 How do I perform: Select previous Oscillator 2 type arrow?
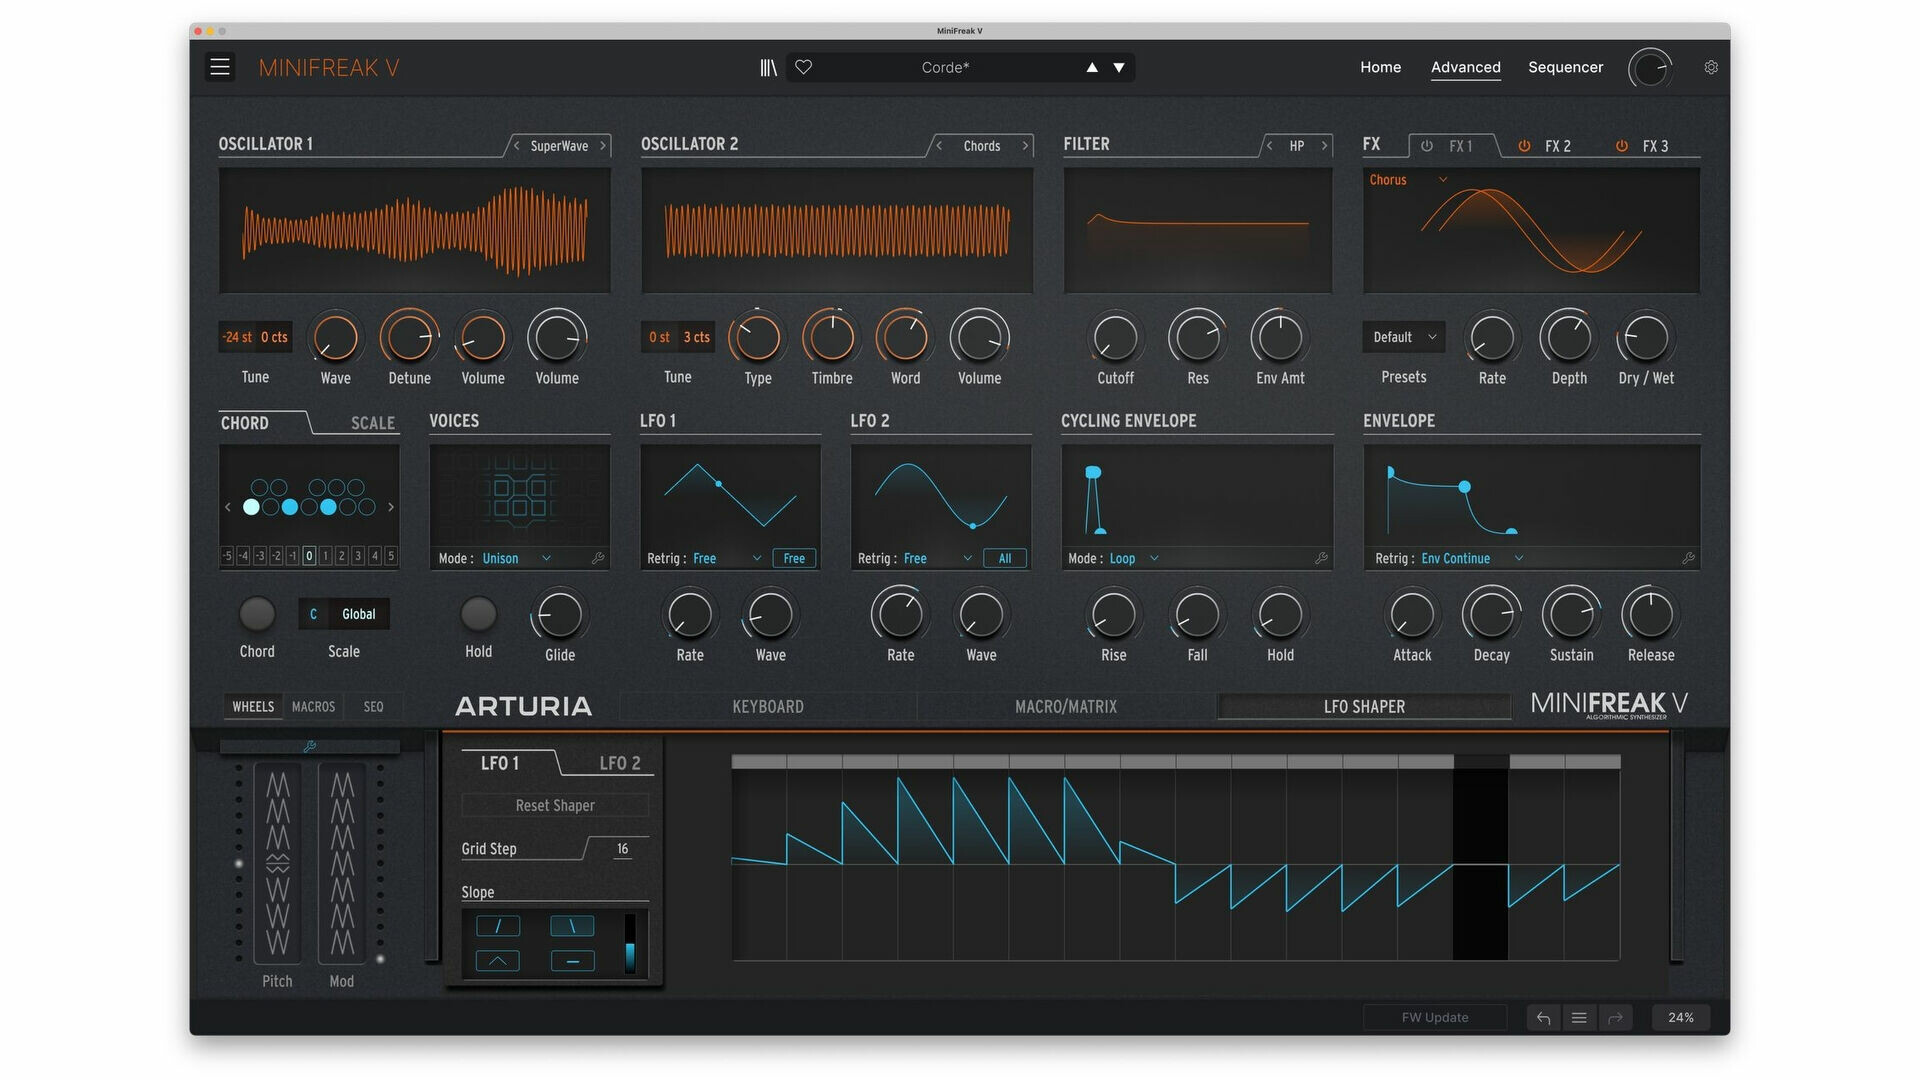pos(939,146)
